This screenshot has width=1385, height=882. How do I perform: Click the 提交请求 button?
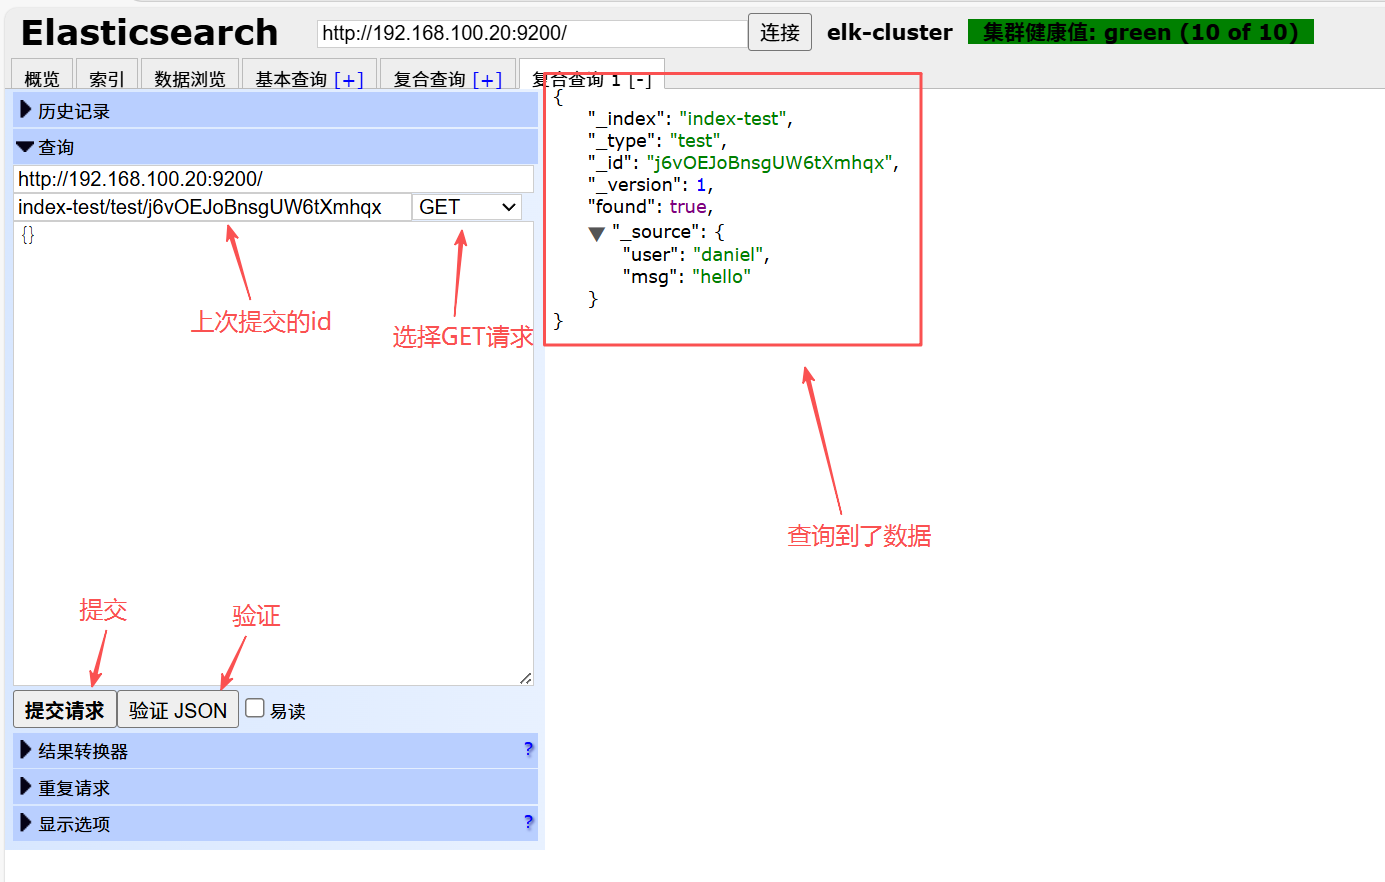coord(65,709)
